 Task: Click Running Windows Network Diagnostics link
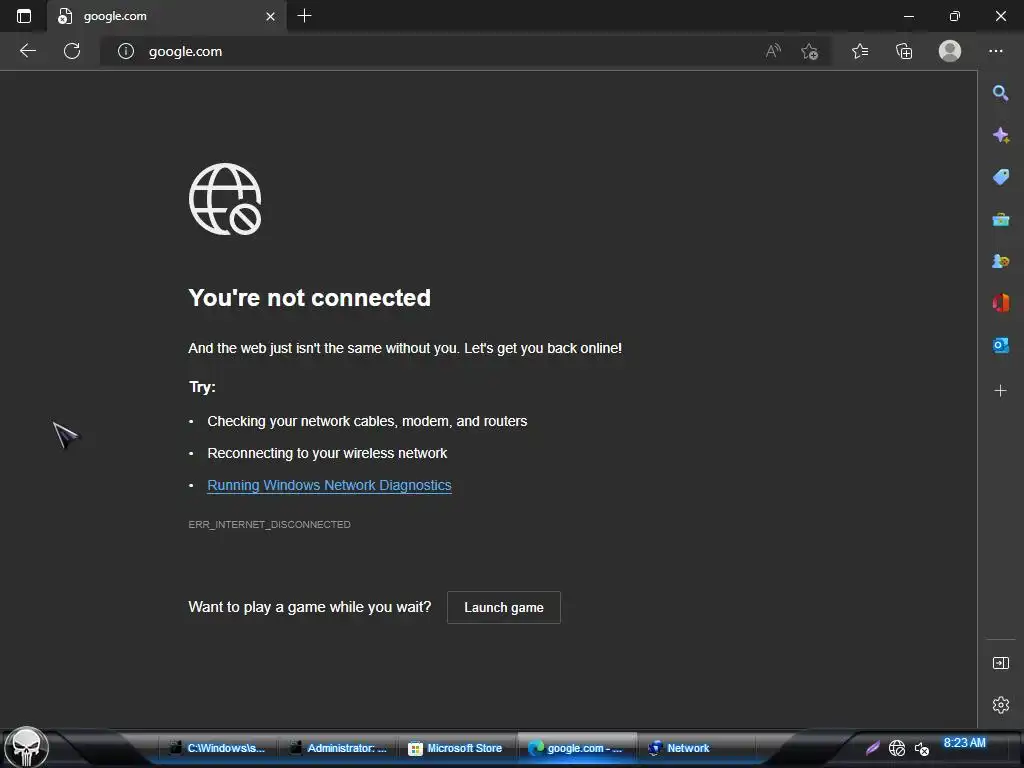(x=329, y=485)
